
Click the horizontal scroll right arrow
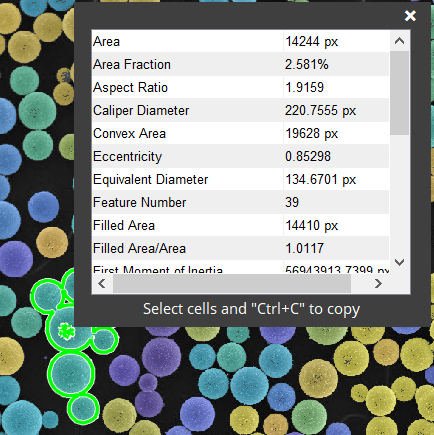[x=378, y=284]
